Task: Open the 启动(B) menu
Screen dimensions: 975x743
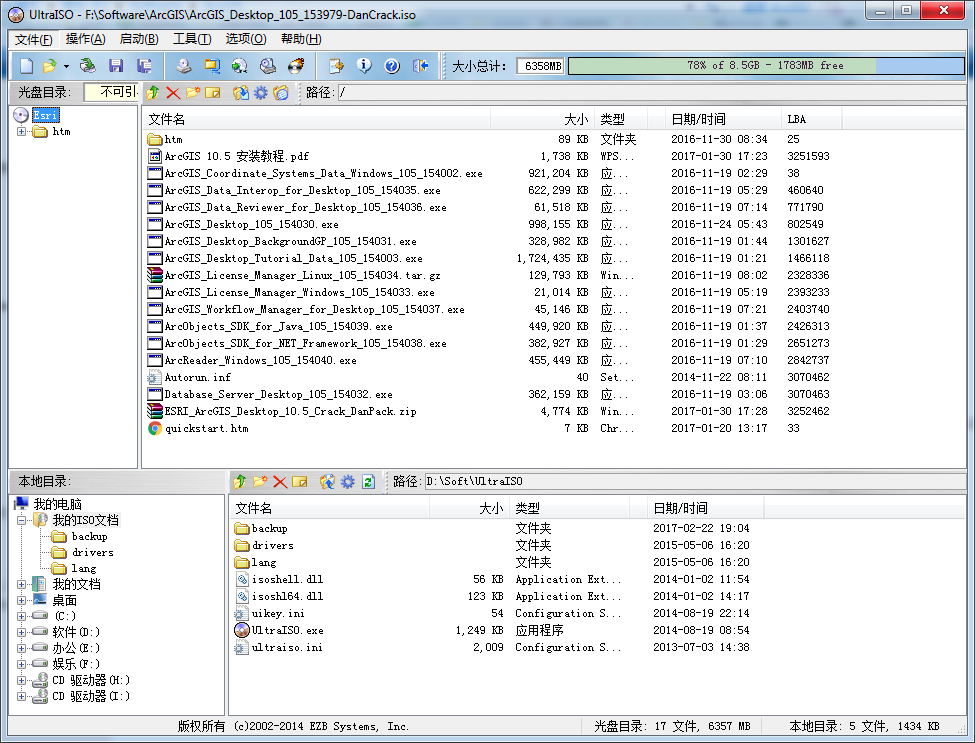Action: pyautogui.click(x=139, y=39)
